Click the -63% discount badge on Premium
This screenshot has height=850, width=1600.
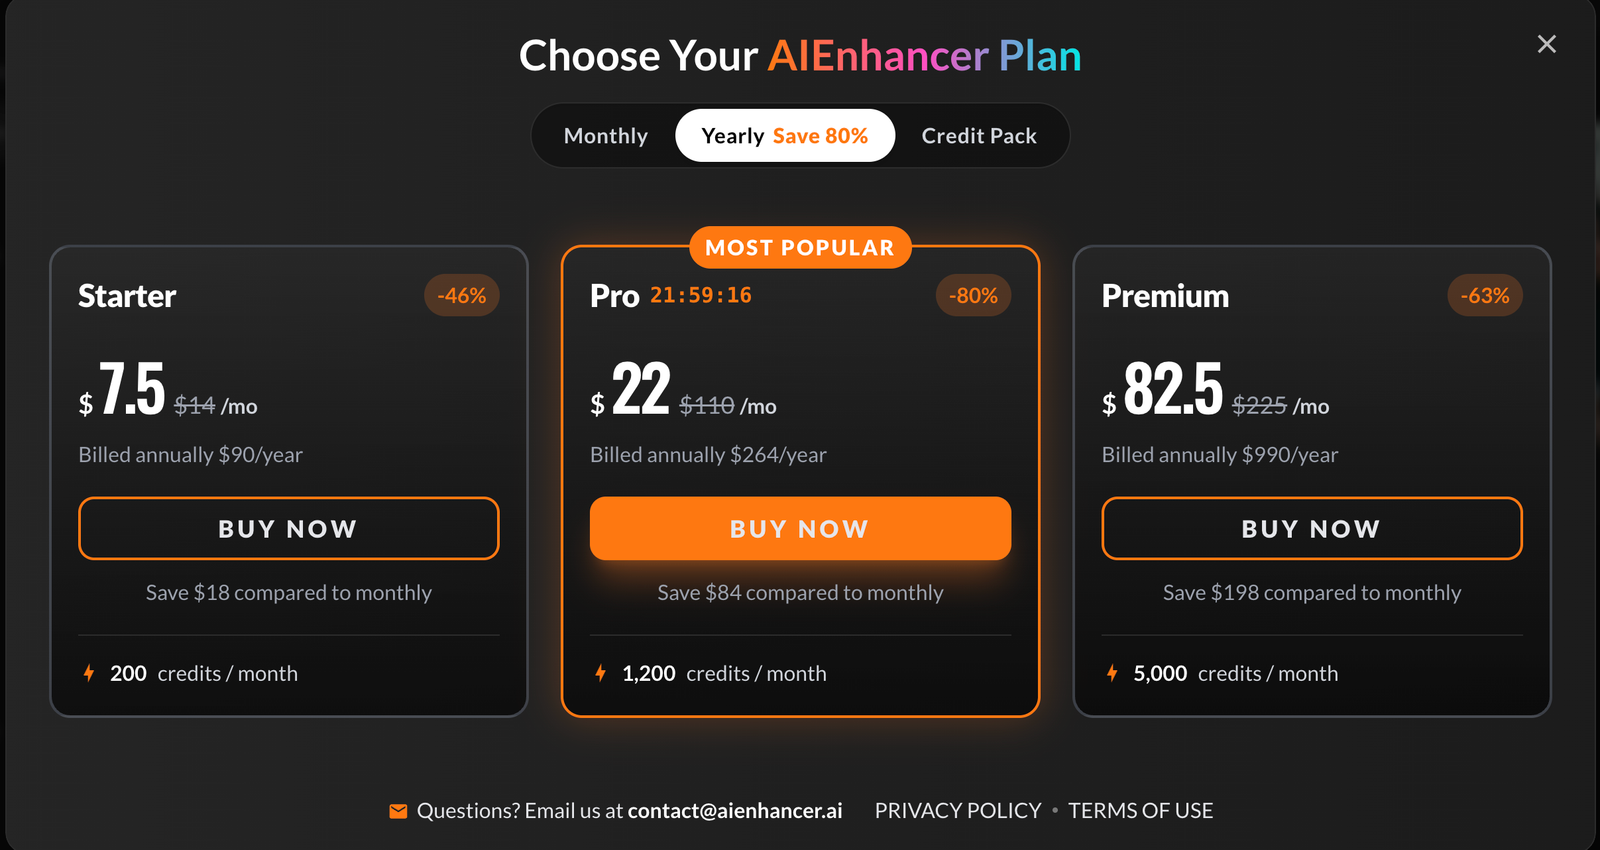pos(1485,296)
